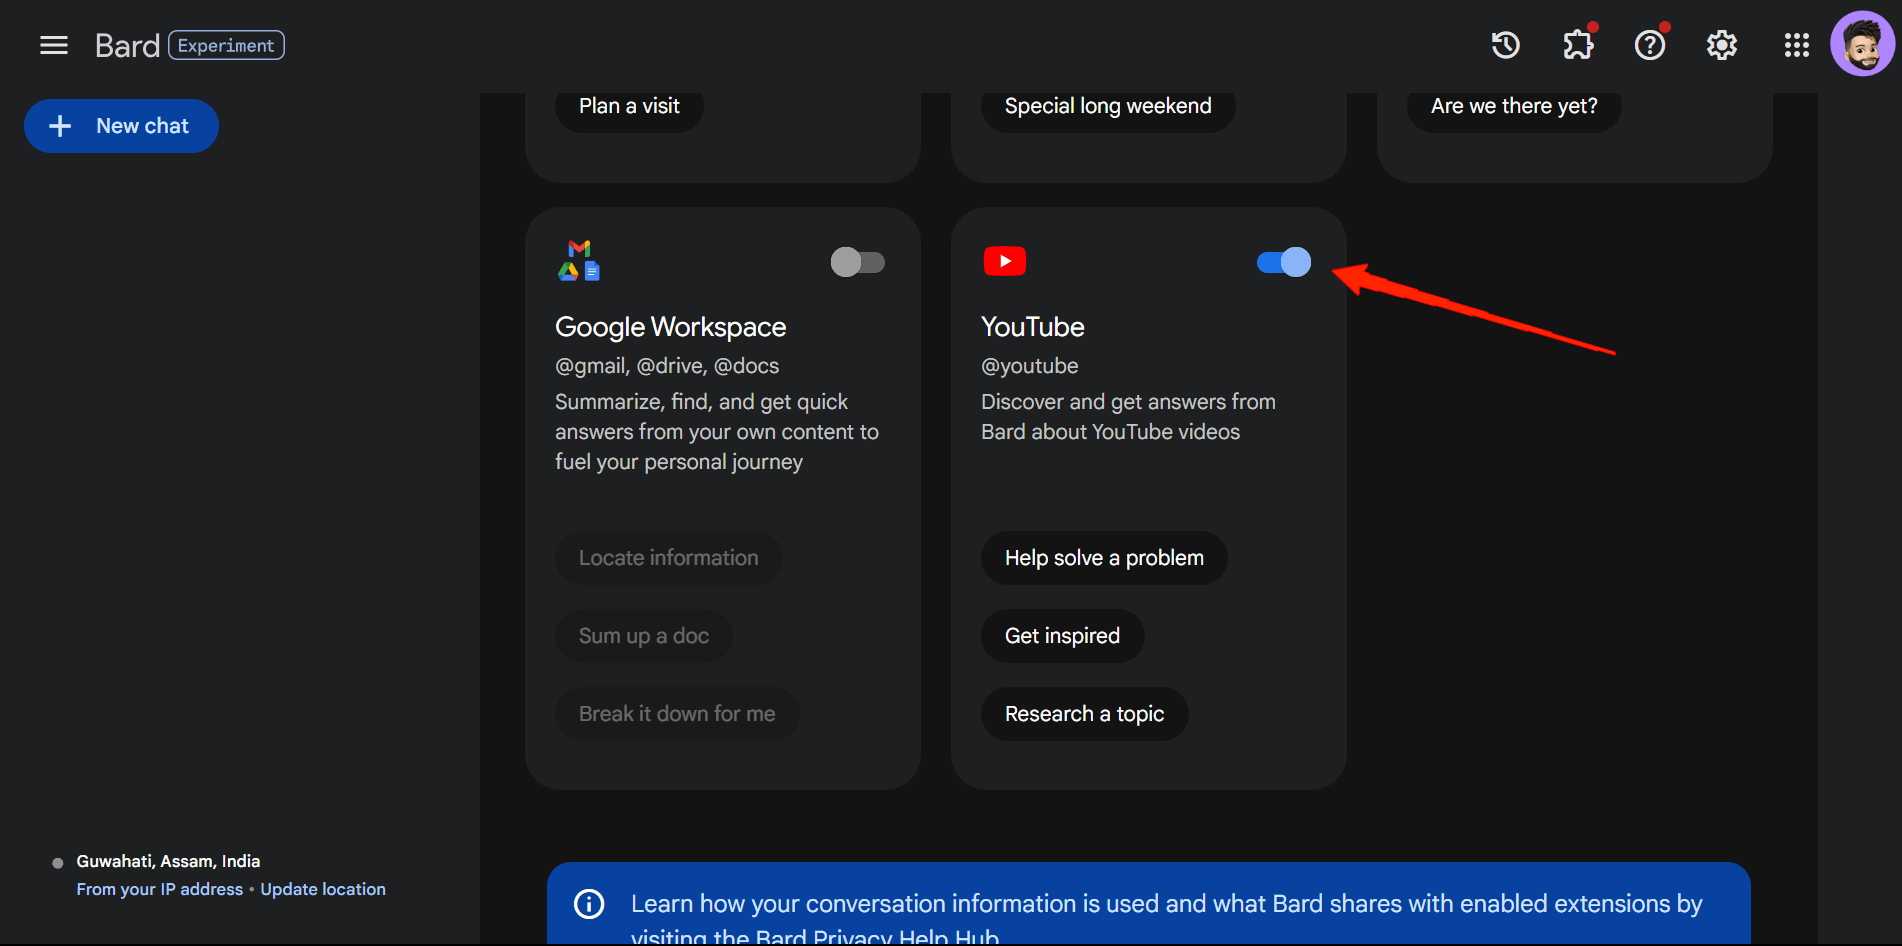Open the hamburger navigation menu
Screen dimensions: 1902x946
(53, 44)
